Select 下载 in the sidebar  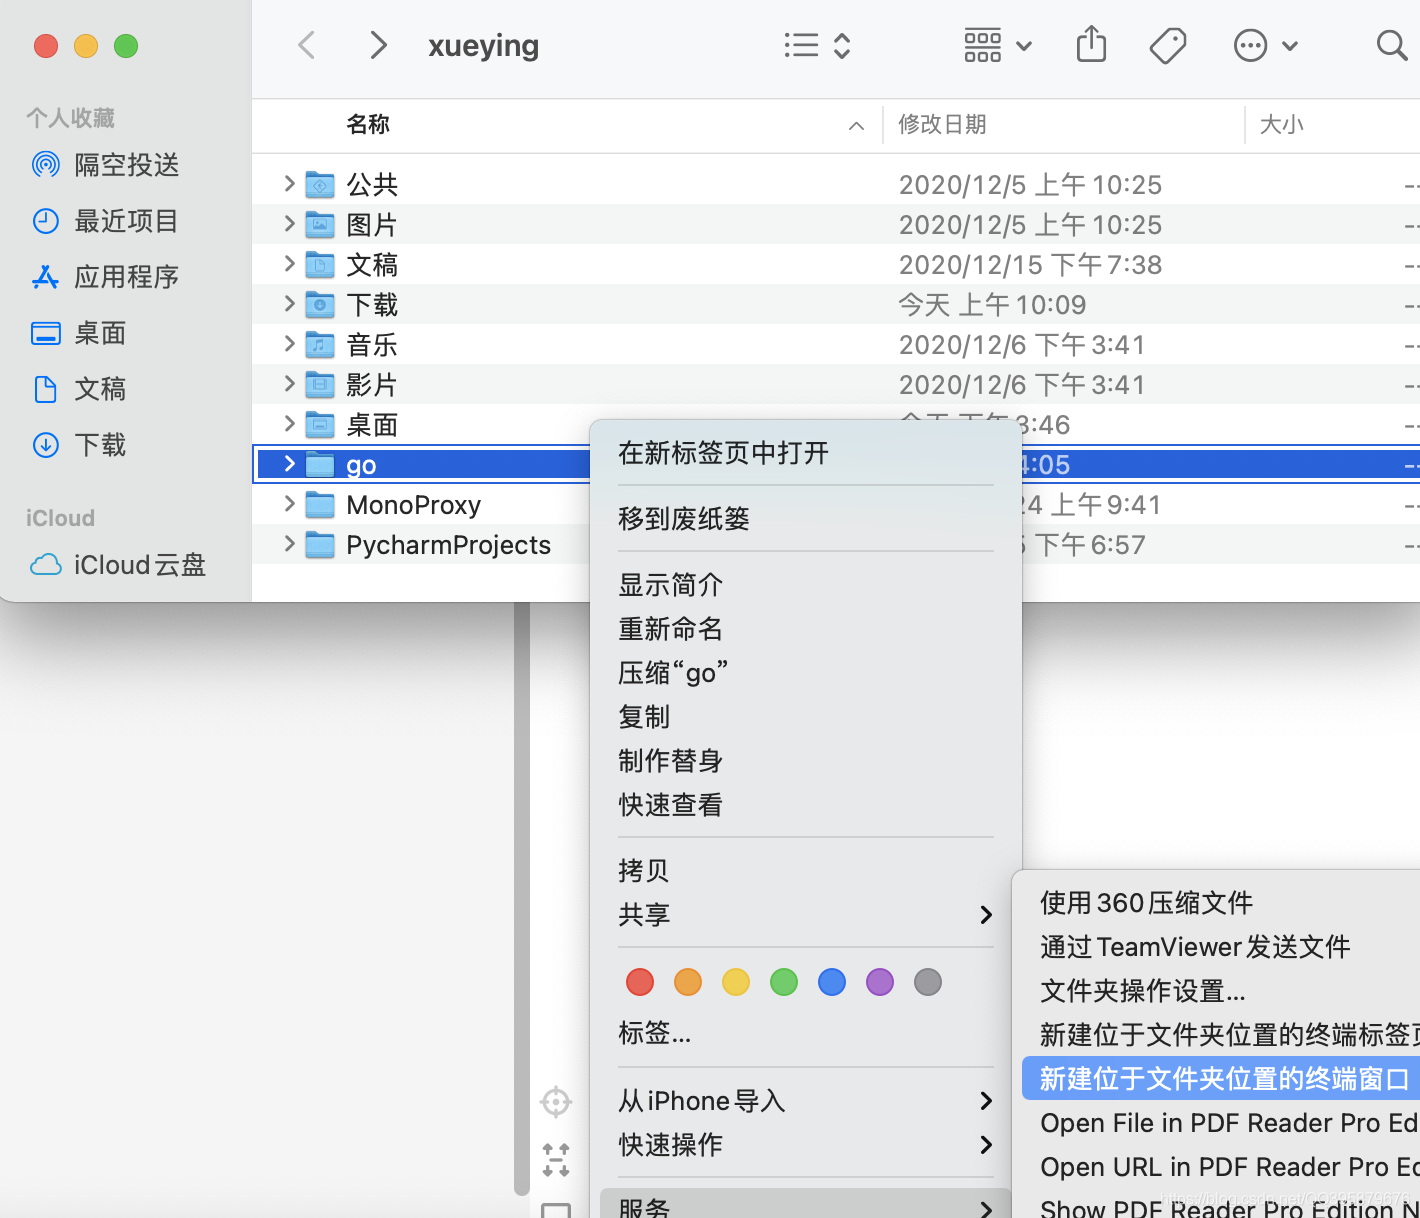[78, 445]
